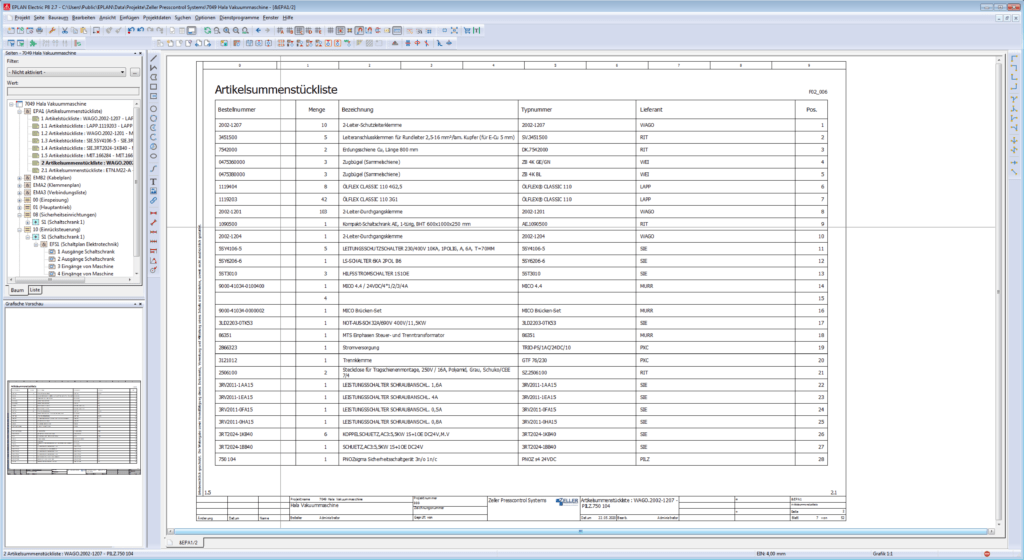Image resolution: width=1024 pixels, height=560 pixels.
Task: Select page '3 Eingänge von Maschine'
Action: click(x=85, y=266)
